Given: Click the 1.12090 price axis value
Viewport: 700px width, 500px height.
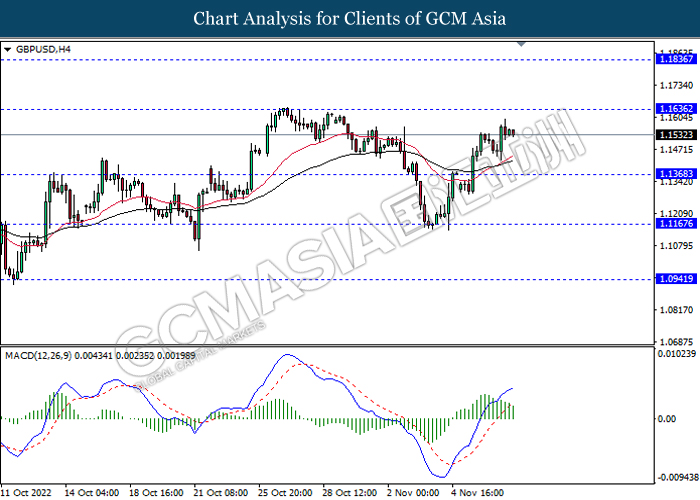Looking at the screenshot, I should click(x=676, y=214).
